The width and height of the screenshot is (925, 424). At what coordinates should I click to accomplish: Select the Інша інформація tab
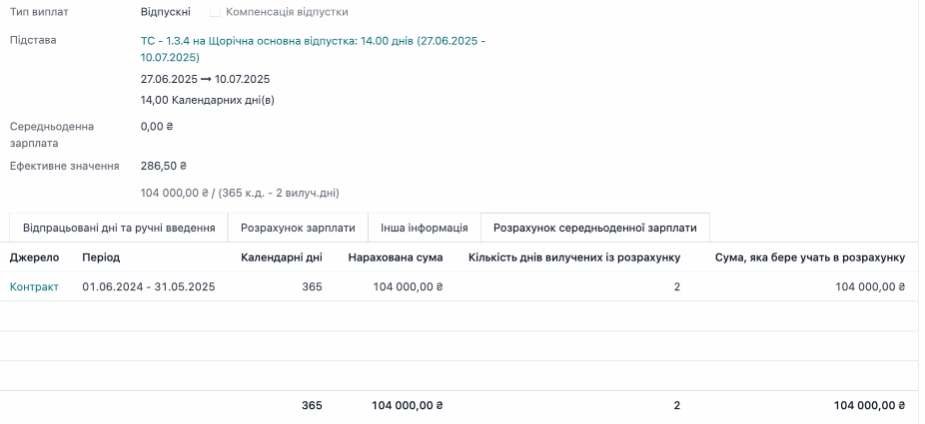[424, 228]
